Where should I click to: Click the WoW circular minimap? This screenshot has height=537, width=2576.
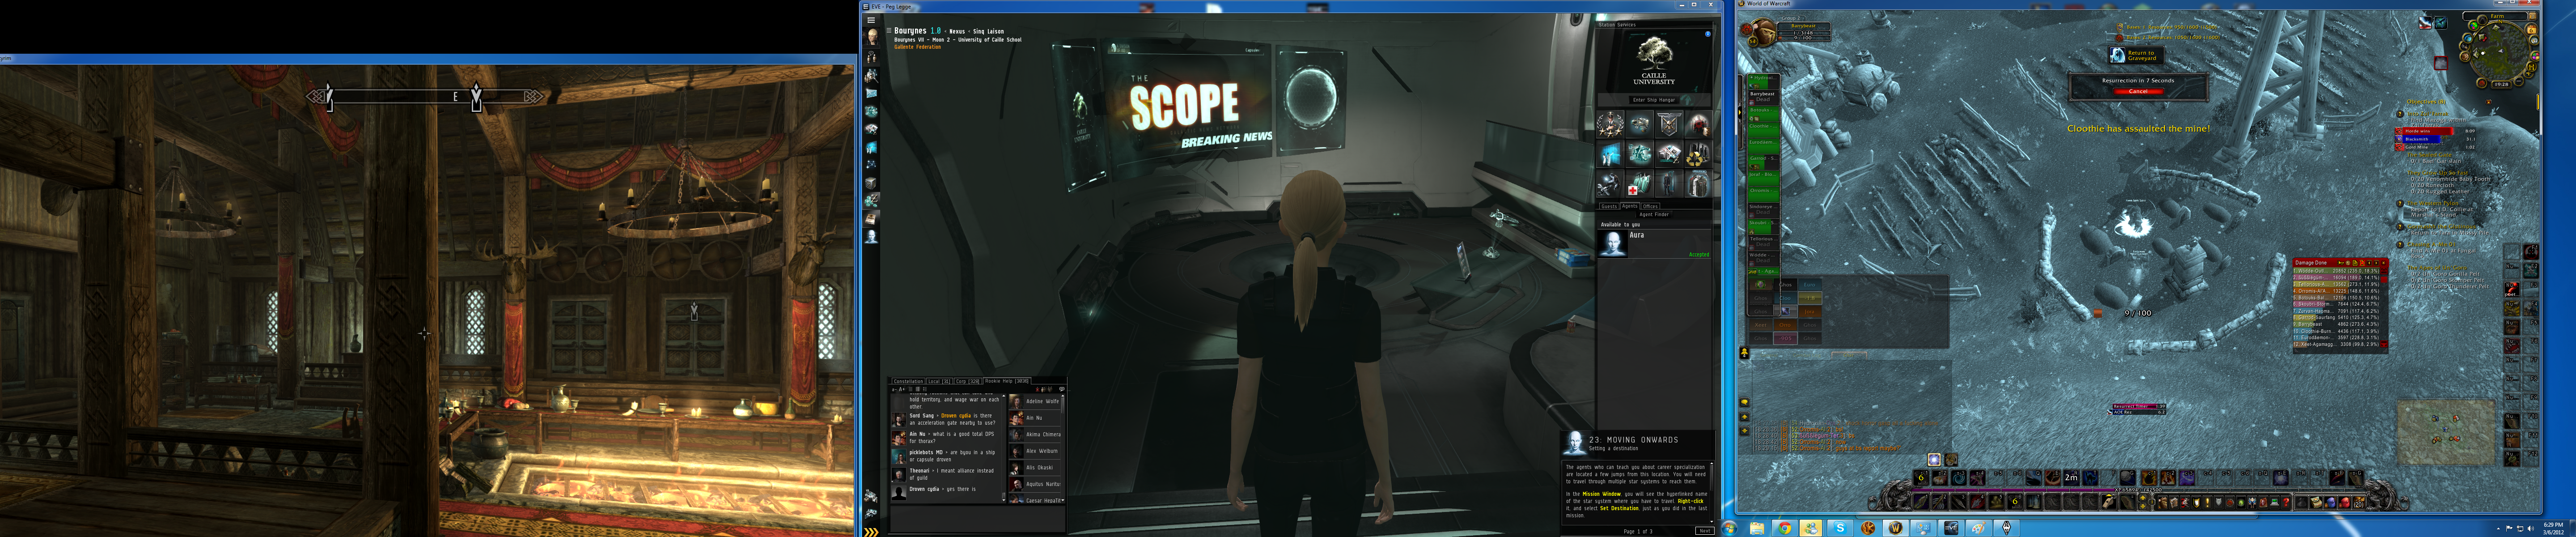pos(2500,52)
